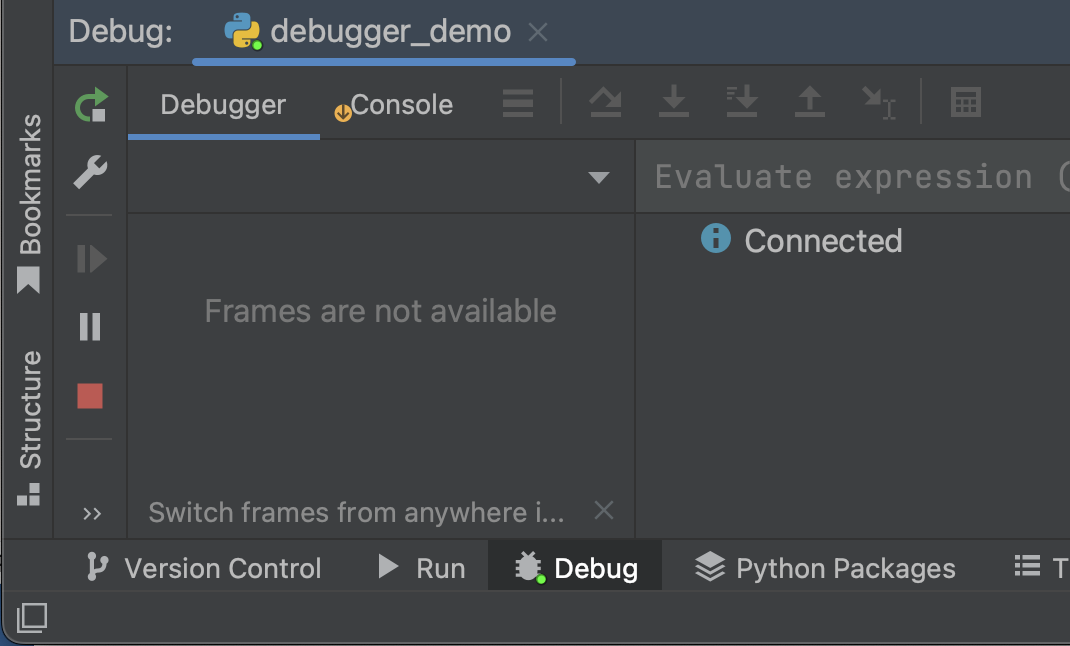Open the Version Control panel
The image size is (1070, 646).
[203, 568]
